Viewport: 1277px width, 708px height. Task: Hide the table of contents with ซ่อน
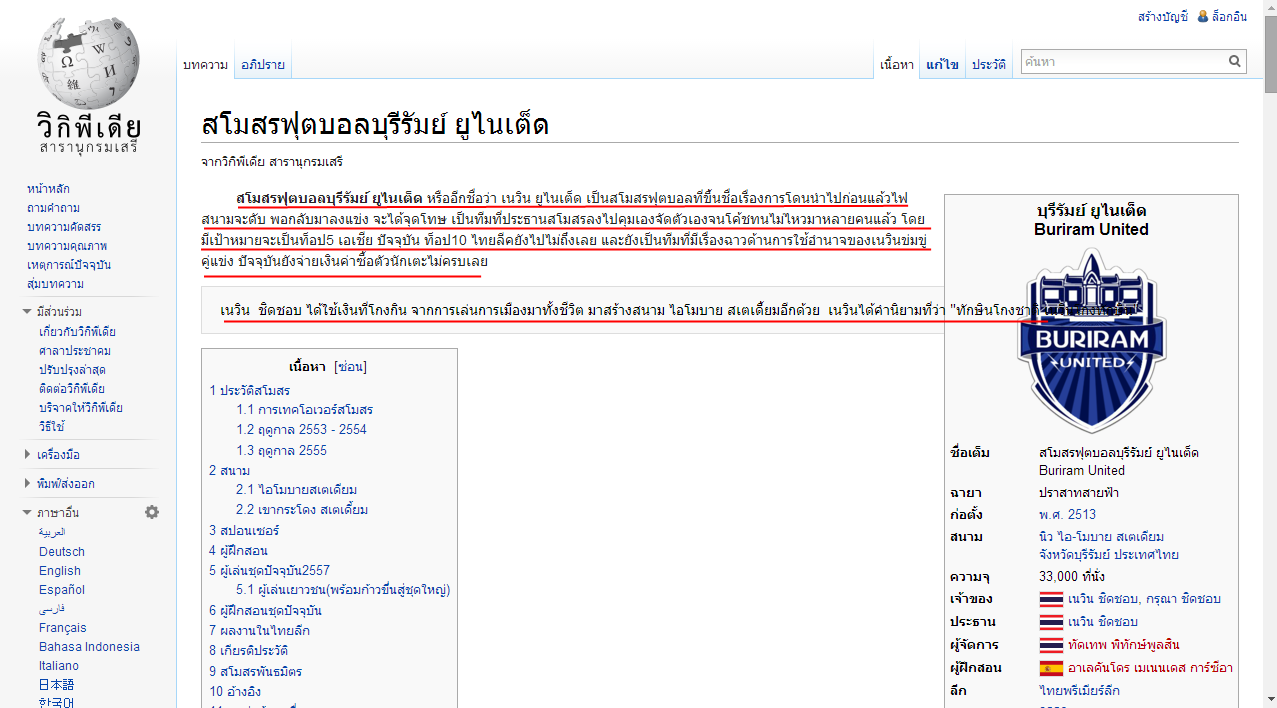350,367
